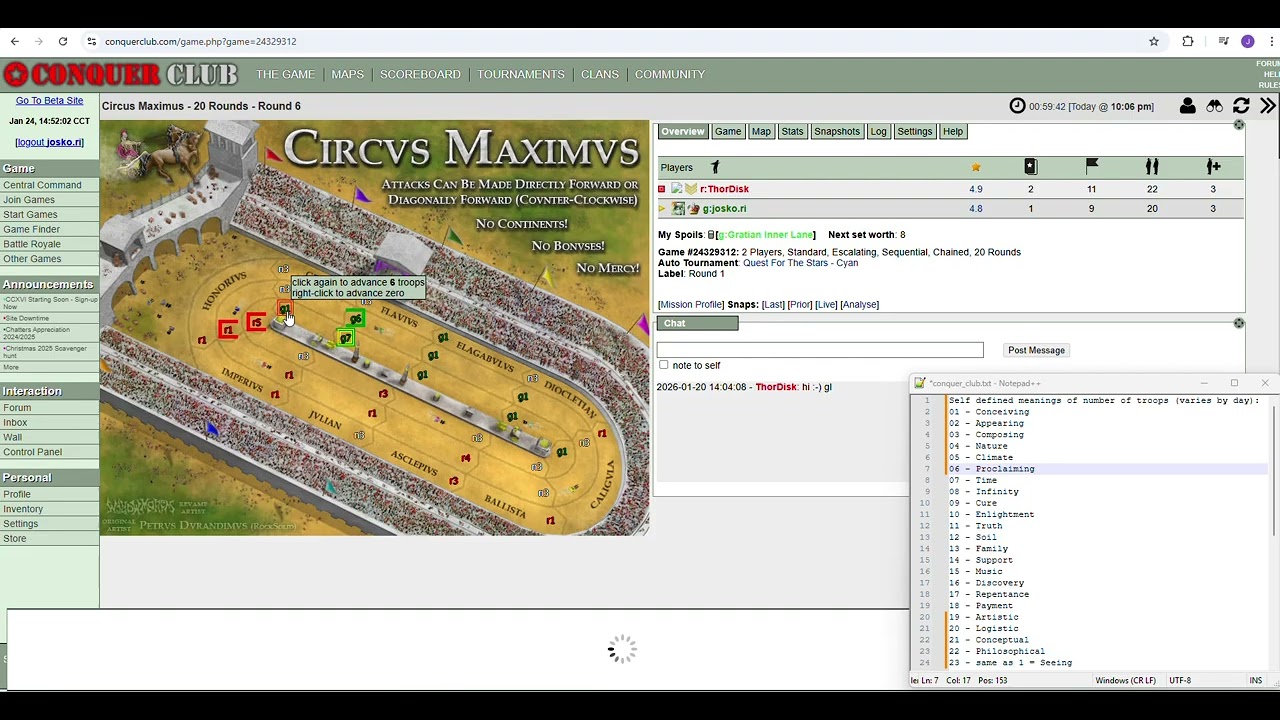Open the TOURNAMENTS menu

click(x=521, y=74)
